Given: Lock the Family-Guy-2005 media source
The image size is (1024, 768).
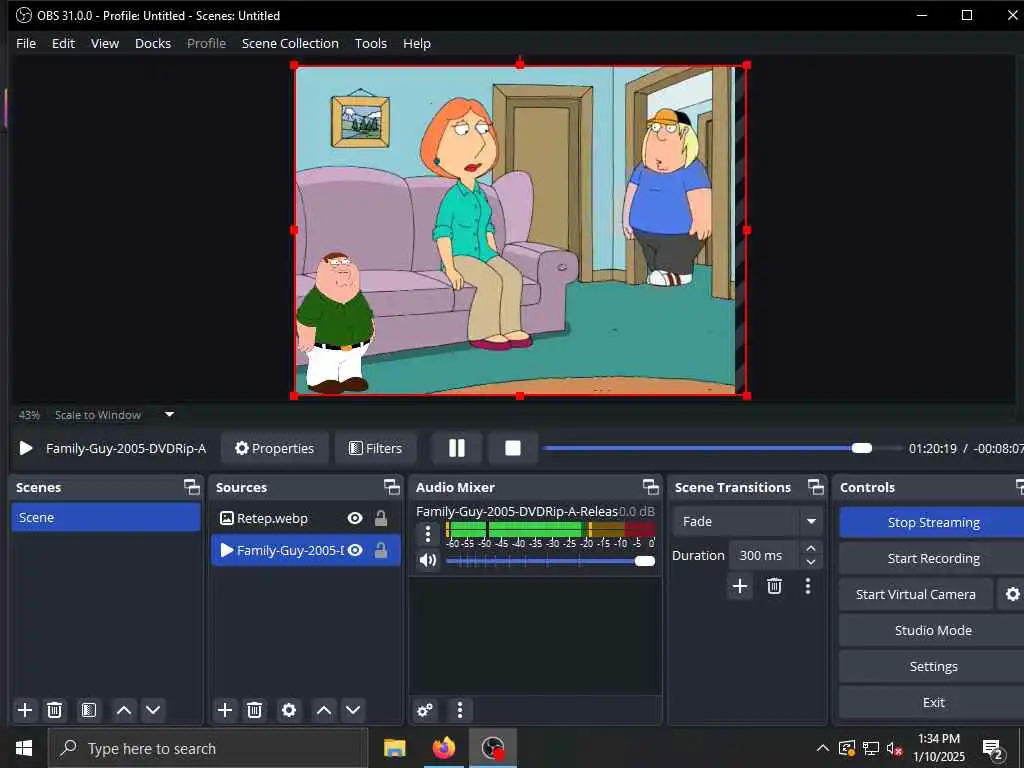Looking at the screenshot, I should click(381, 550).
